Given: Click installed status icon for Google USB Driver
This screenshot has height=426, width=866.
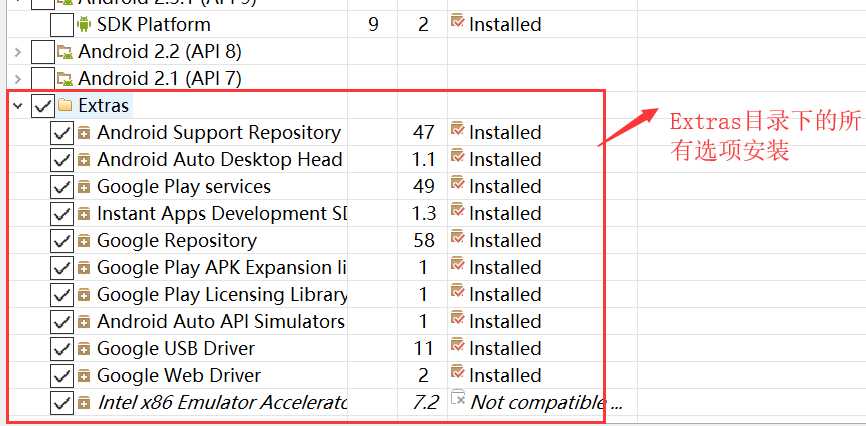Looking at the screenshot, I should click(457, 346).
